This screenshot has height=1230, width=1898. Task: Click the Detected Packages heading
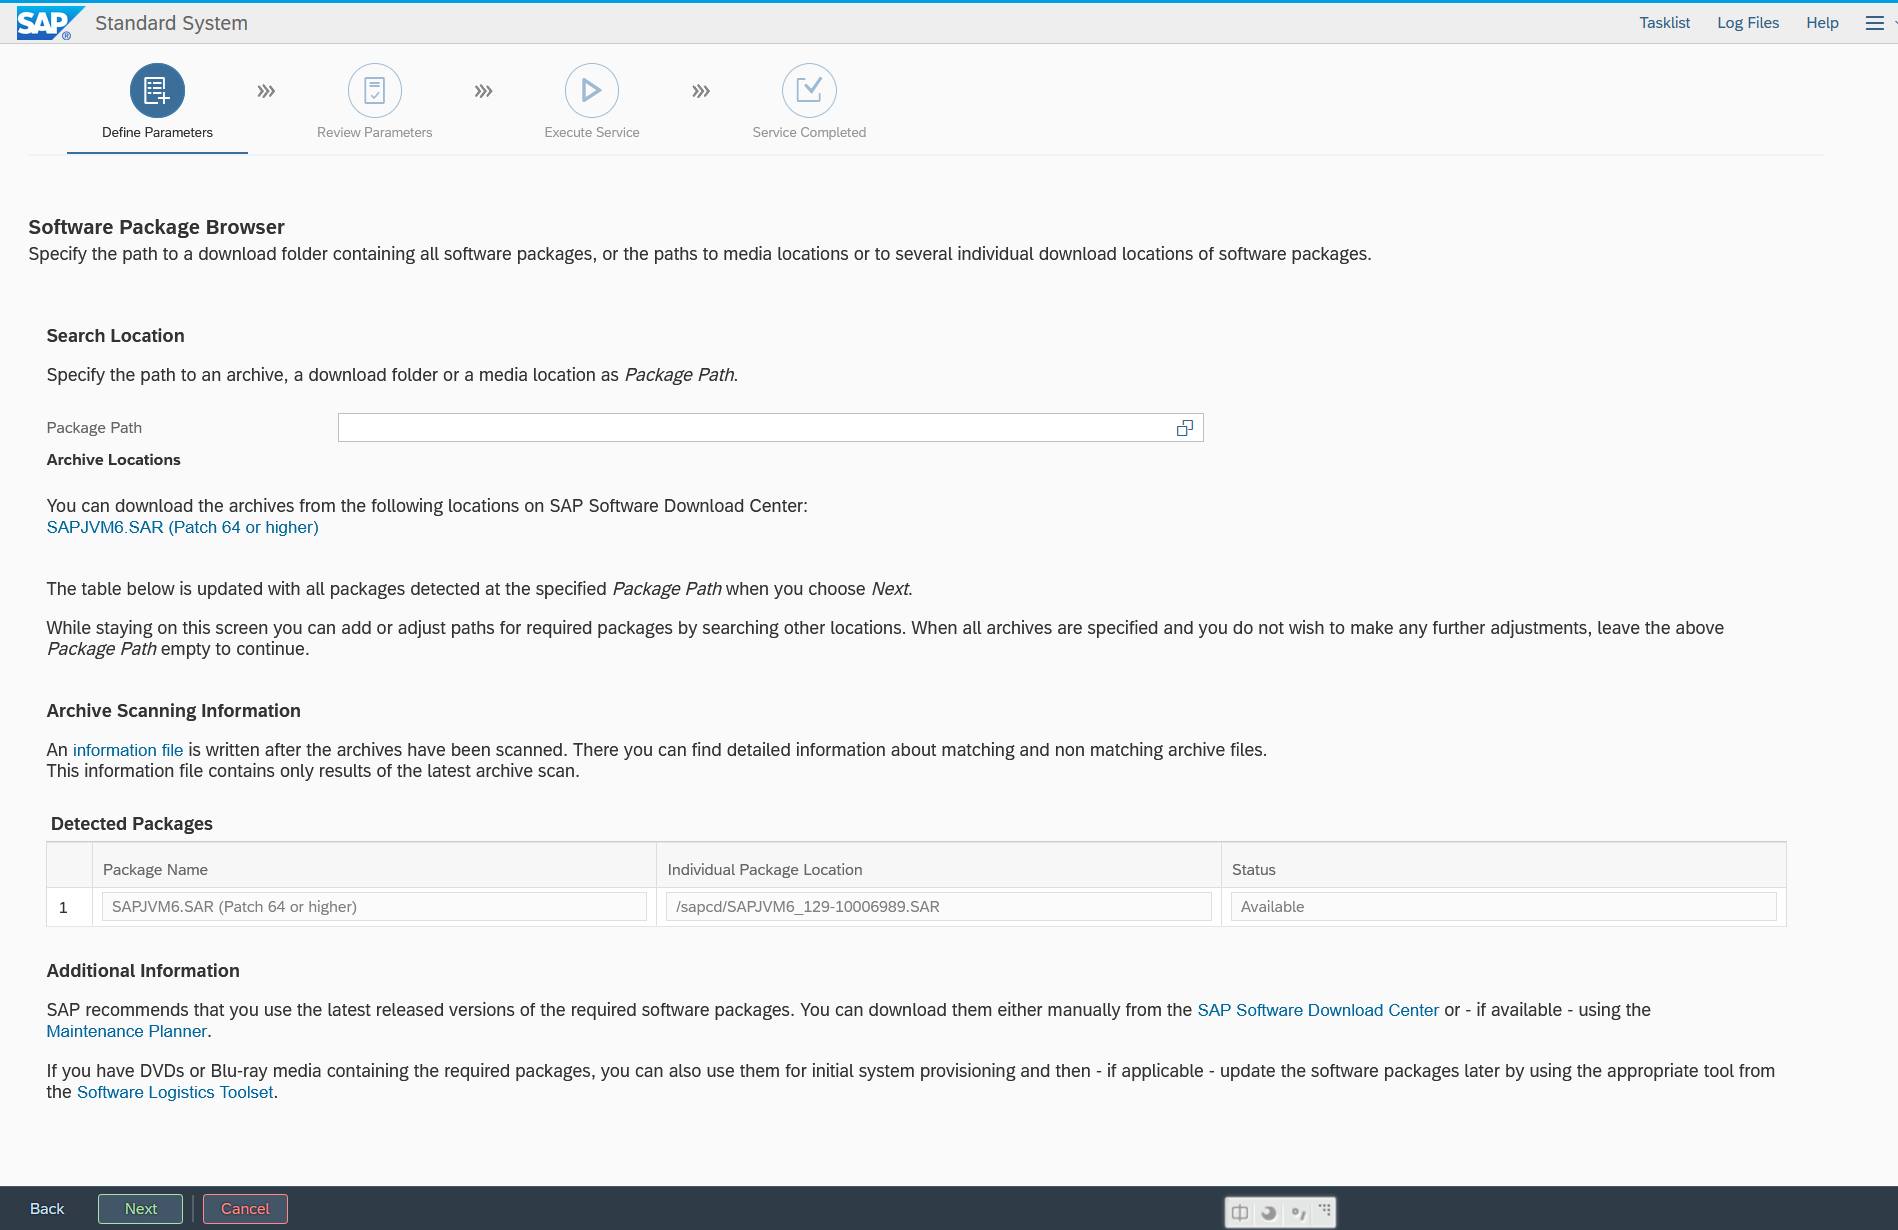[x=132, y=824]
